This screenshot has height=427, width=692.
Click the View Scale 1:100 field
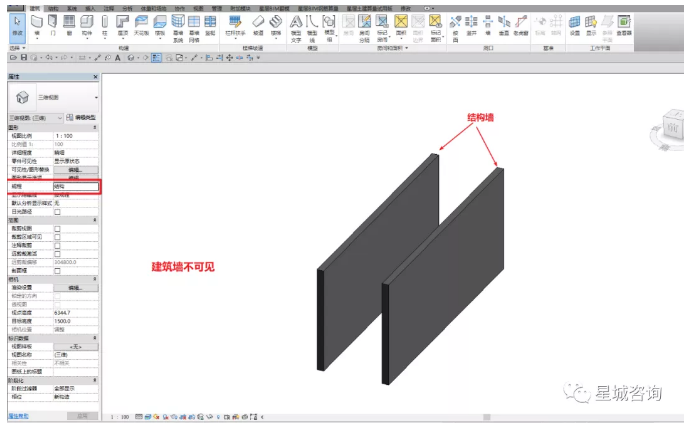pos(75,136)
